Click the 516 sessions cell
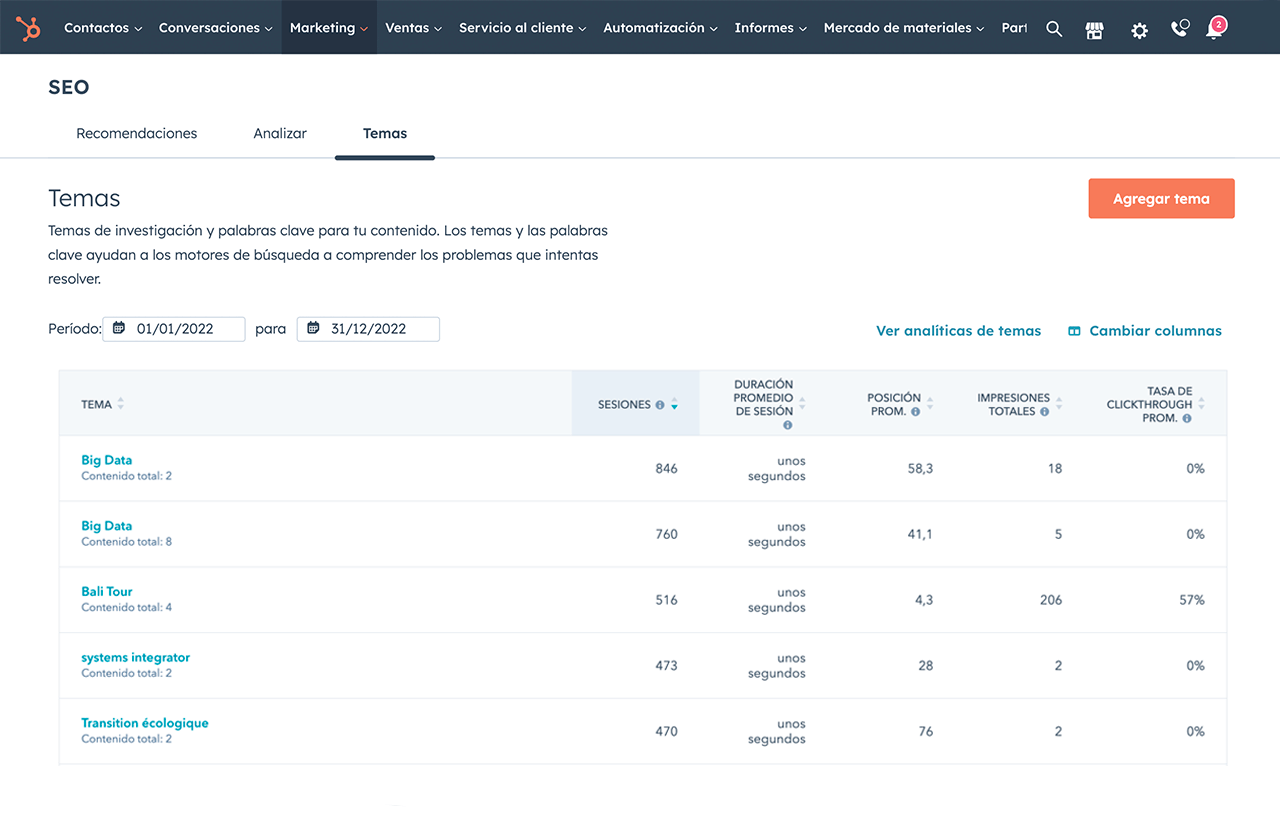This screenshot has width=1280, height=813. pyautogui.click(x=666, y=600)
